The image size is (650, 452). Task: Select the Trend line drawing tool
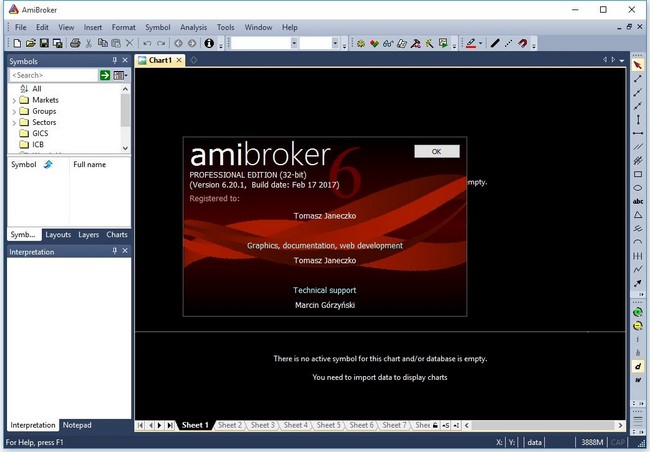point(638,79)
